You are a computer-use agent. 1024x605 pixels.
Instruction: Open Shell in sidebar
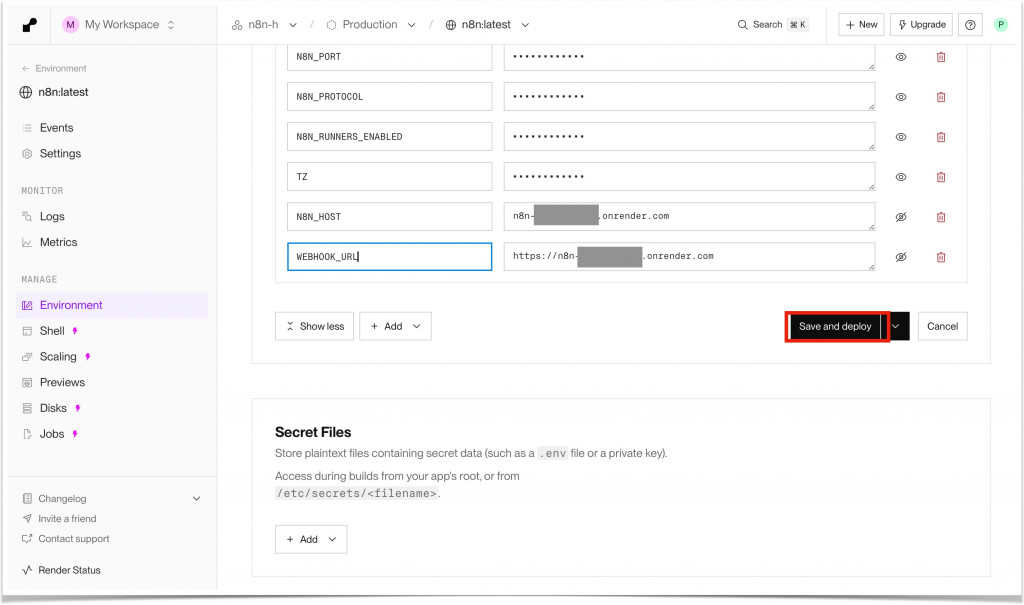coord(52,331)
